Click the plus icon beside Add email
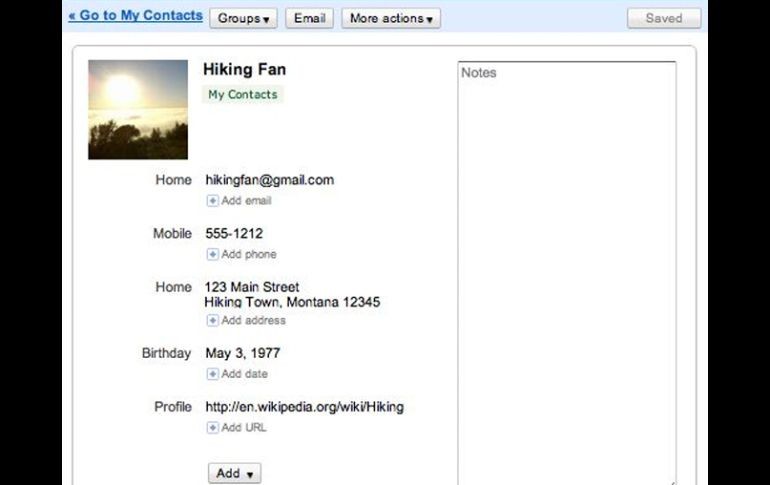770x485 pixels. (212, 201)
